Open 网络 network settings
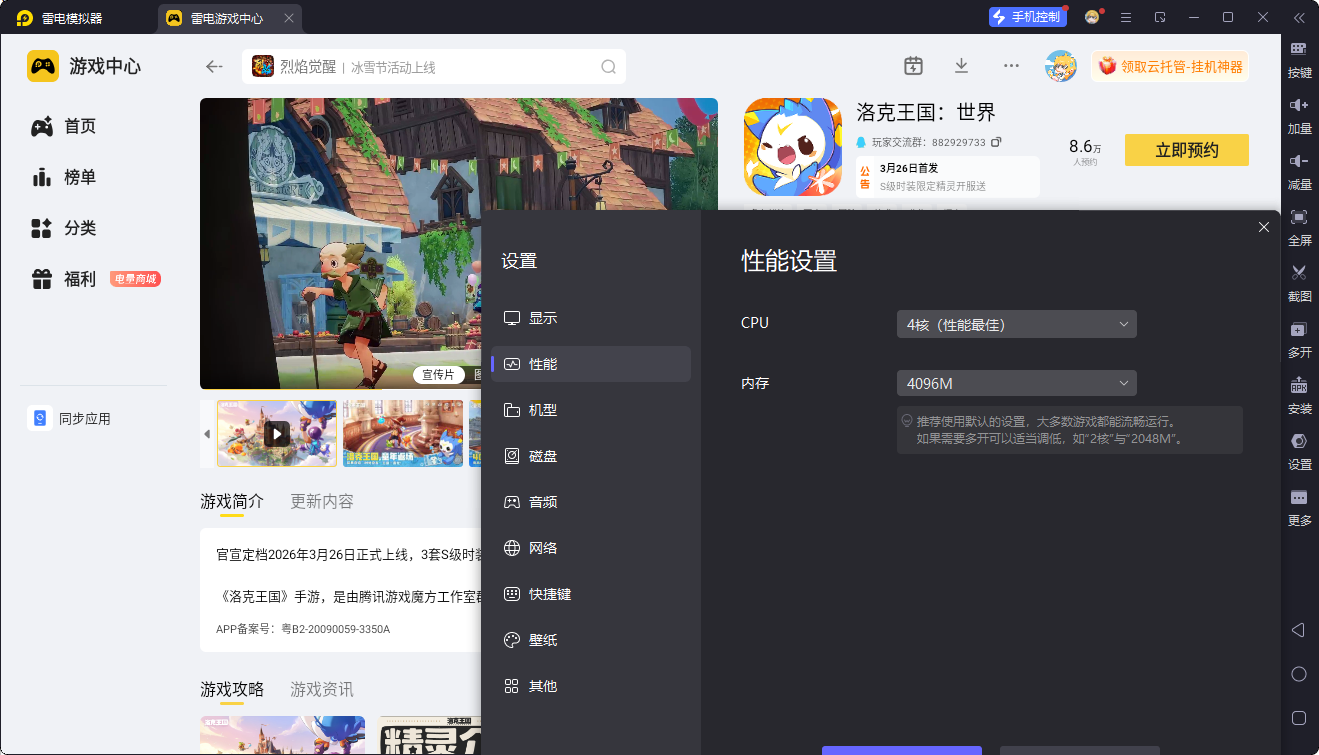 (591, 548)
